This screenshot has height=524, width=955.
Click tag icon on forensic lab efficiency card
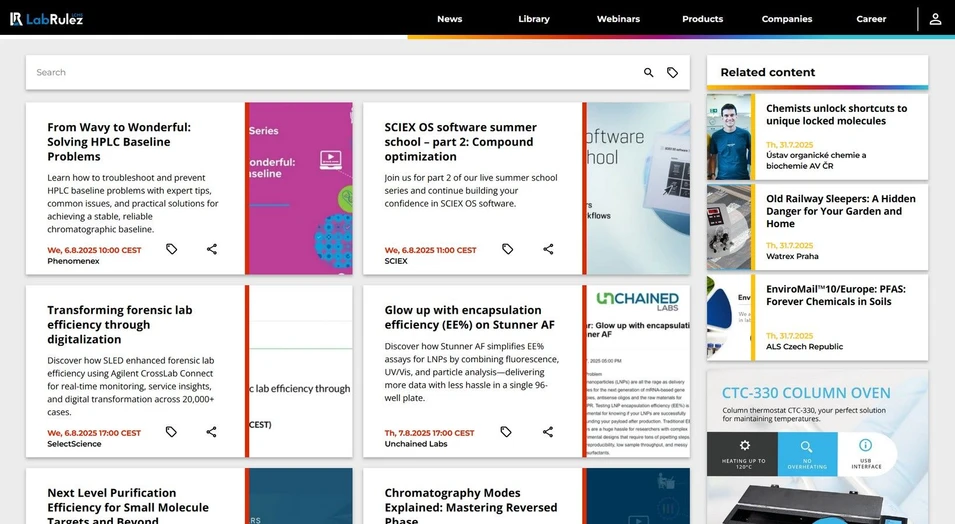(x=171, y=432)
